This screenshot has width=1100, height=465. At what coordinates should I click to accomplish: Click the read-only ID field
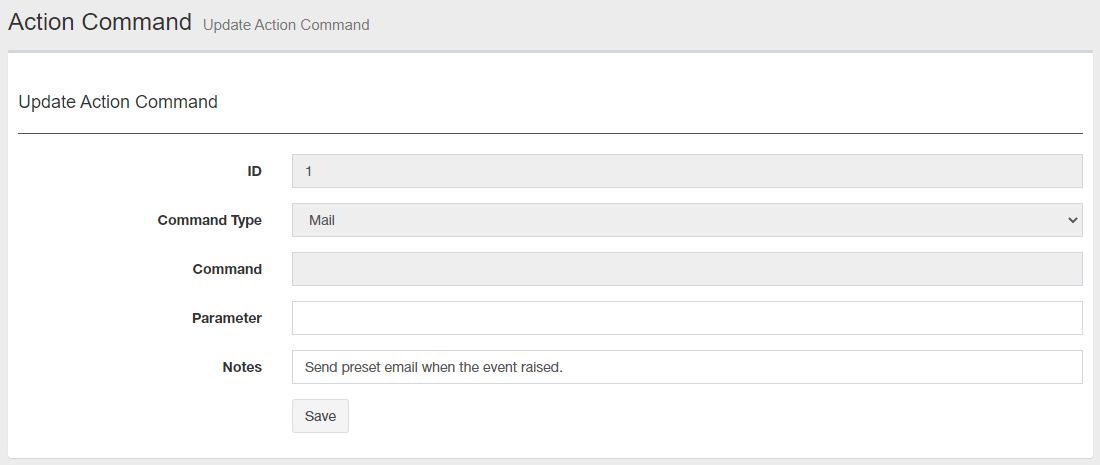[x=686, y=171]
